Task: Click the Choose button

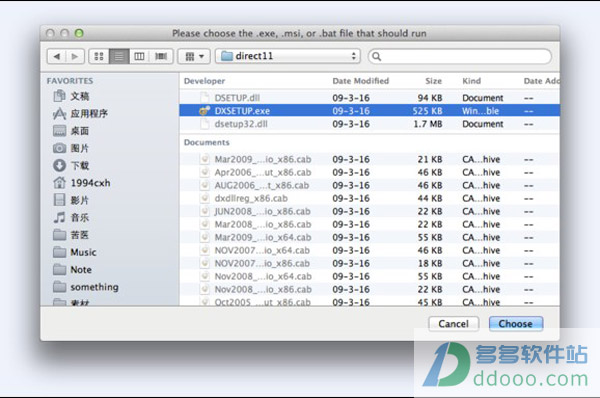Action: (515, 324)
